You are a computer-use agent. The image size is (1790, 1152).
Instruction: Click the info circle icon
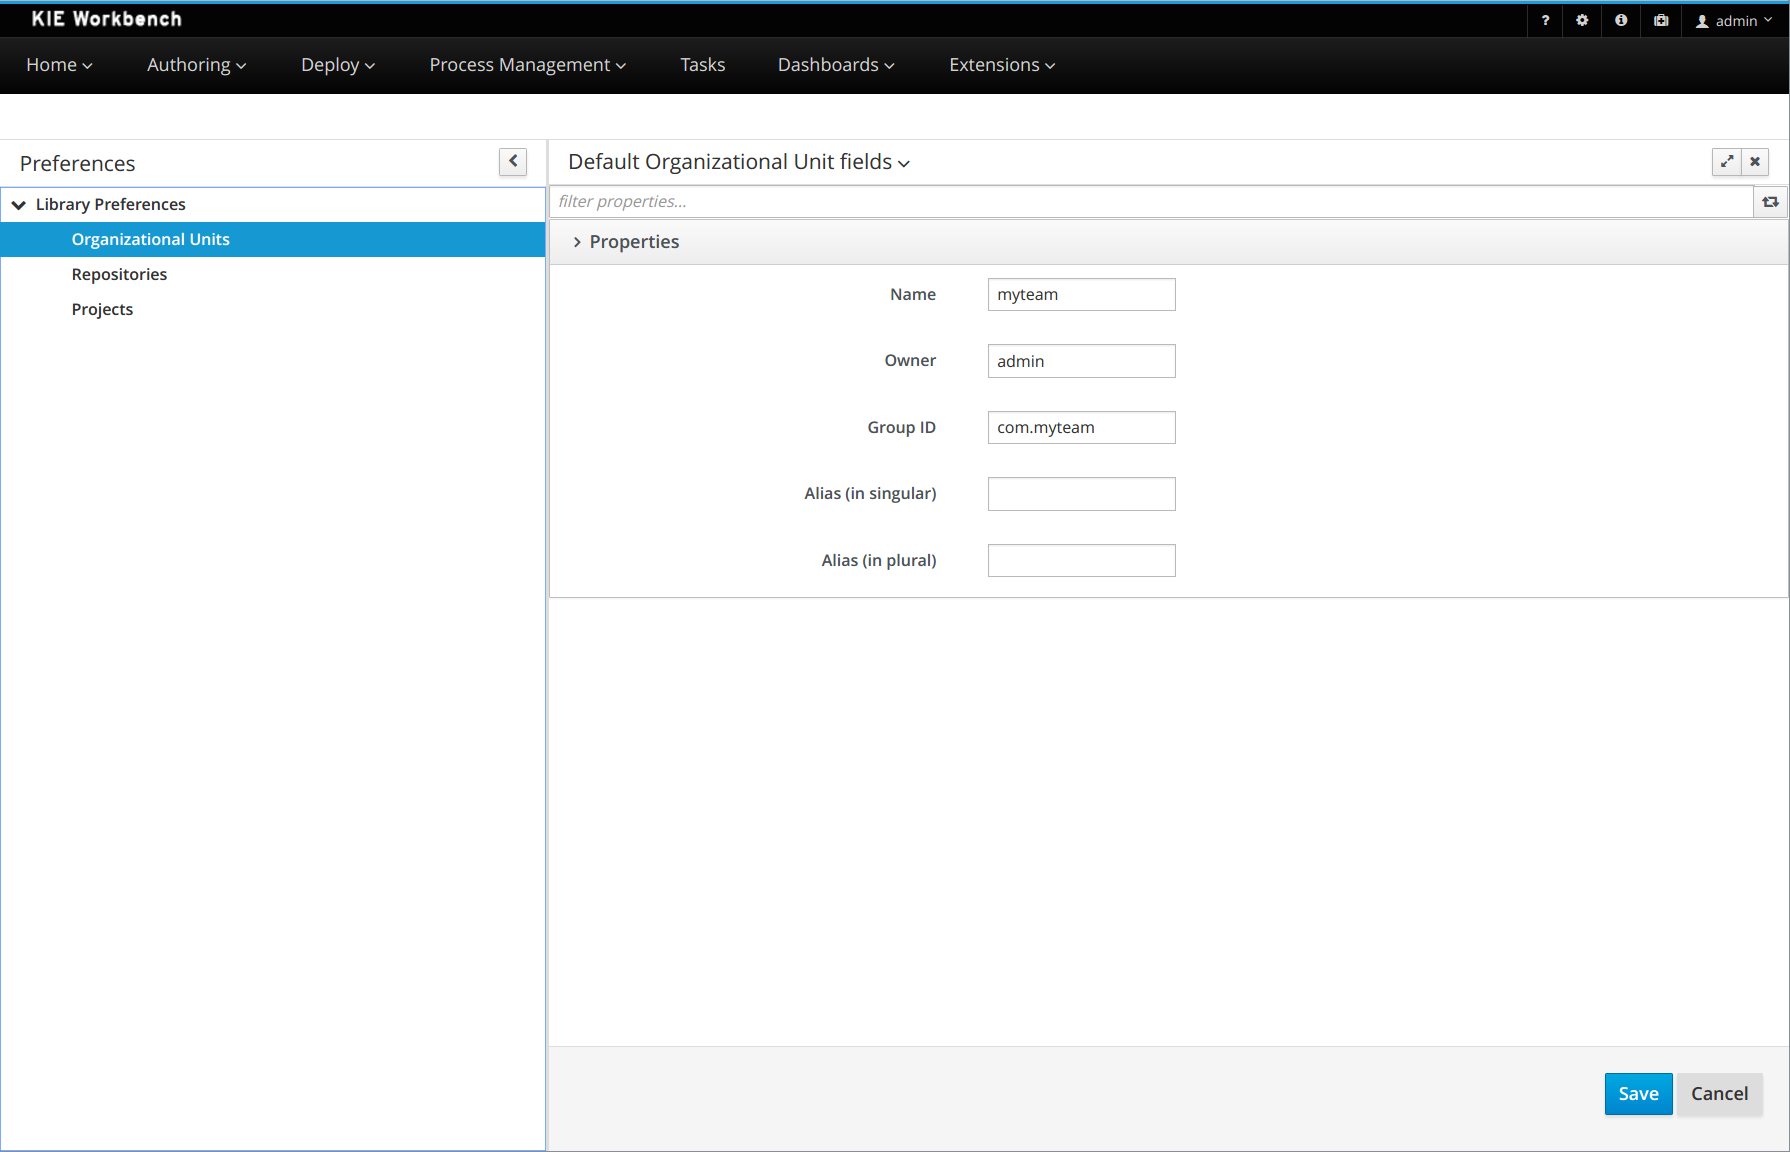point(1621,20)
